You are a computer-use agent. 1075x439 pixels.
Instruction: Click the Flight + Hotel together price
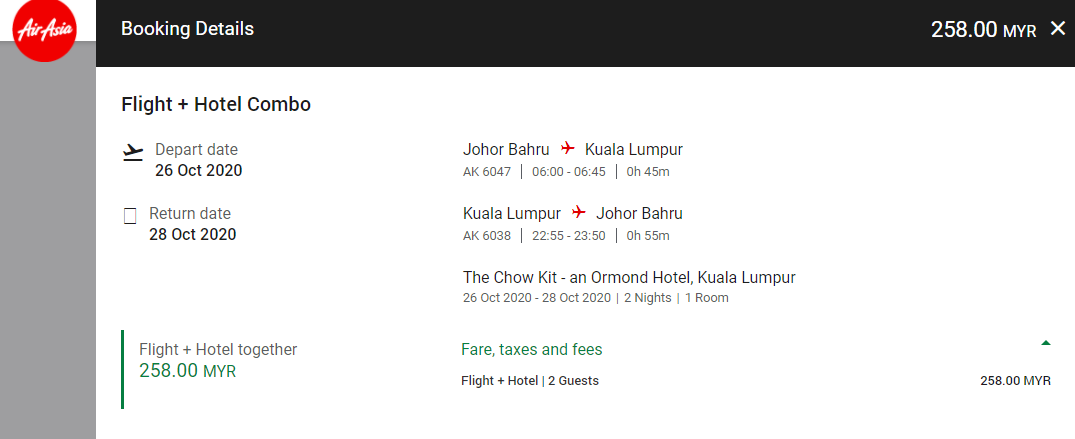pyautogui.click(x=187, y=371)
